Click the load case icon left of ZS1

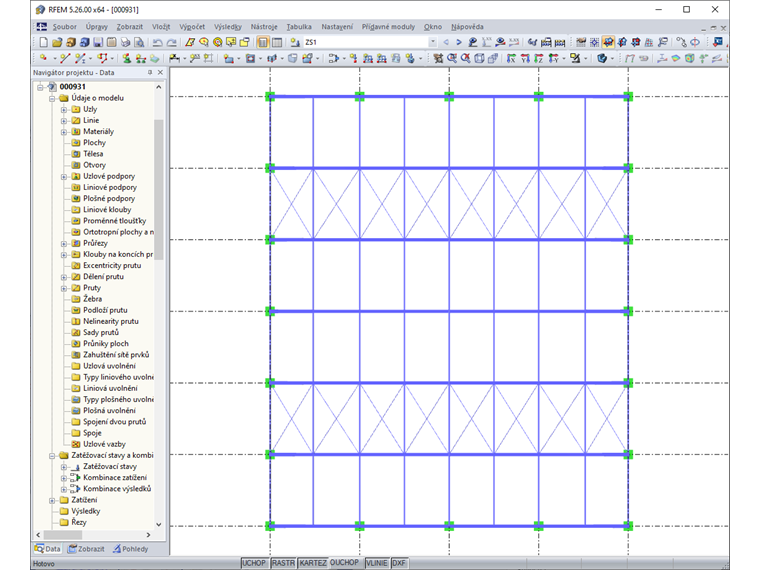click(x=295, y=42)
